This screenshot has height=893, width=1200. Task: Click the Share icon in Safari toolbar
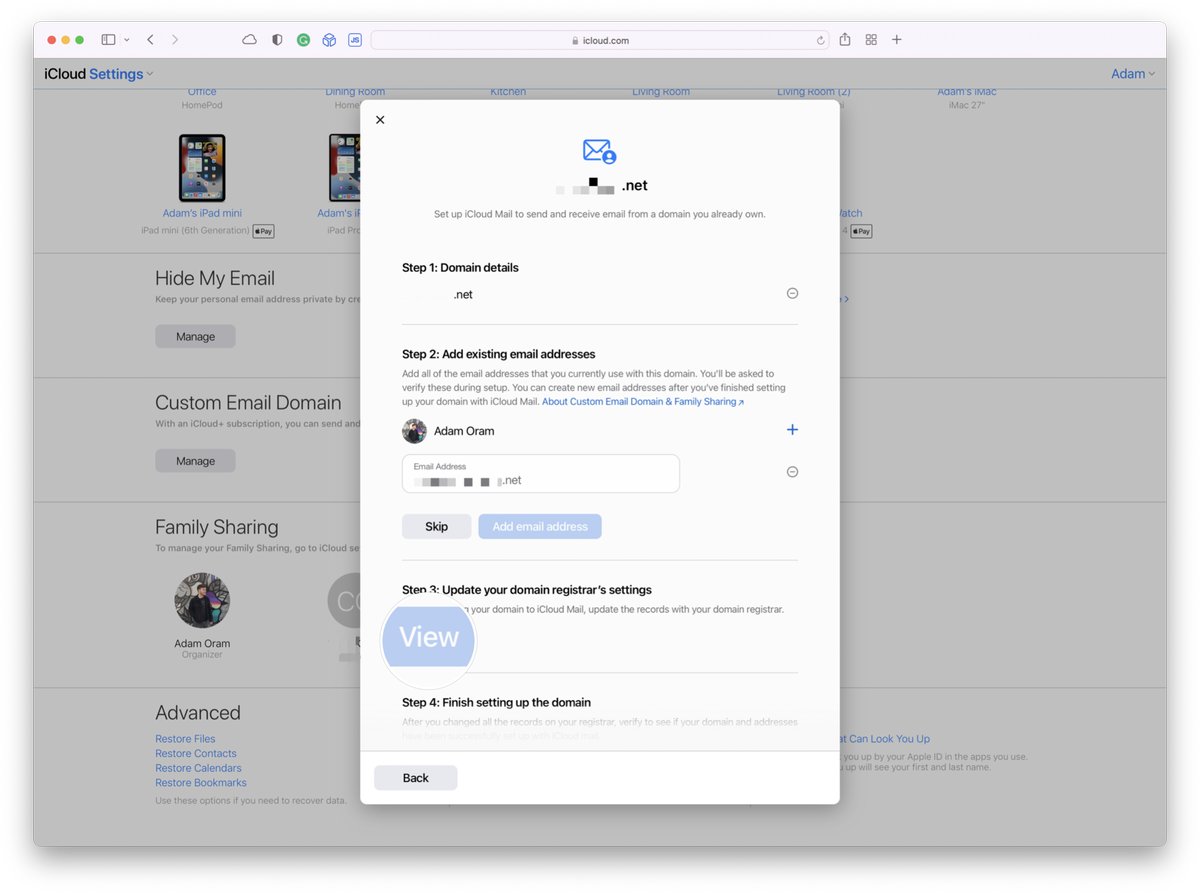[x=845, y=39]
